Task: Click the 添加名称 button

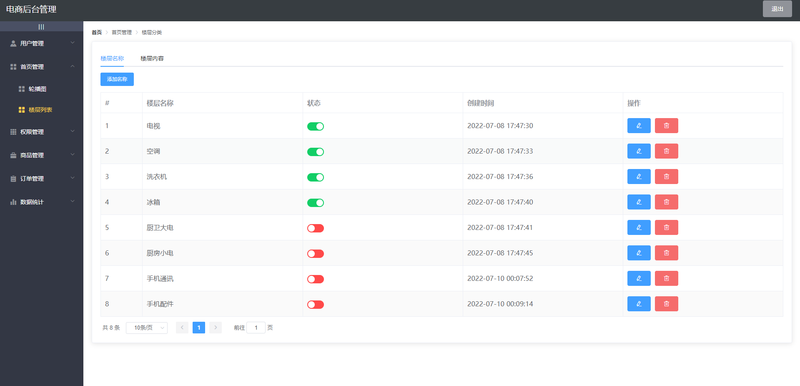Action: [x=117, y=80]
